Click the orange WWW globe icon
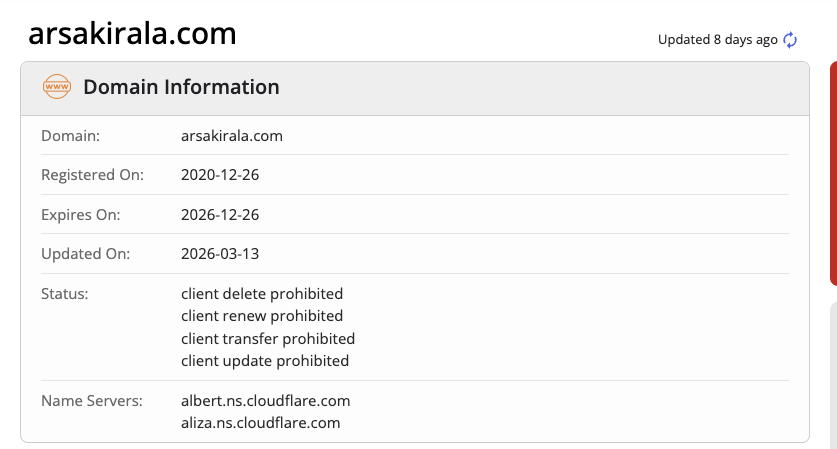Screen dimensions: 837x449 [x=57, y=87]
